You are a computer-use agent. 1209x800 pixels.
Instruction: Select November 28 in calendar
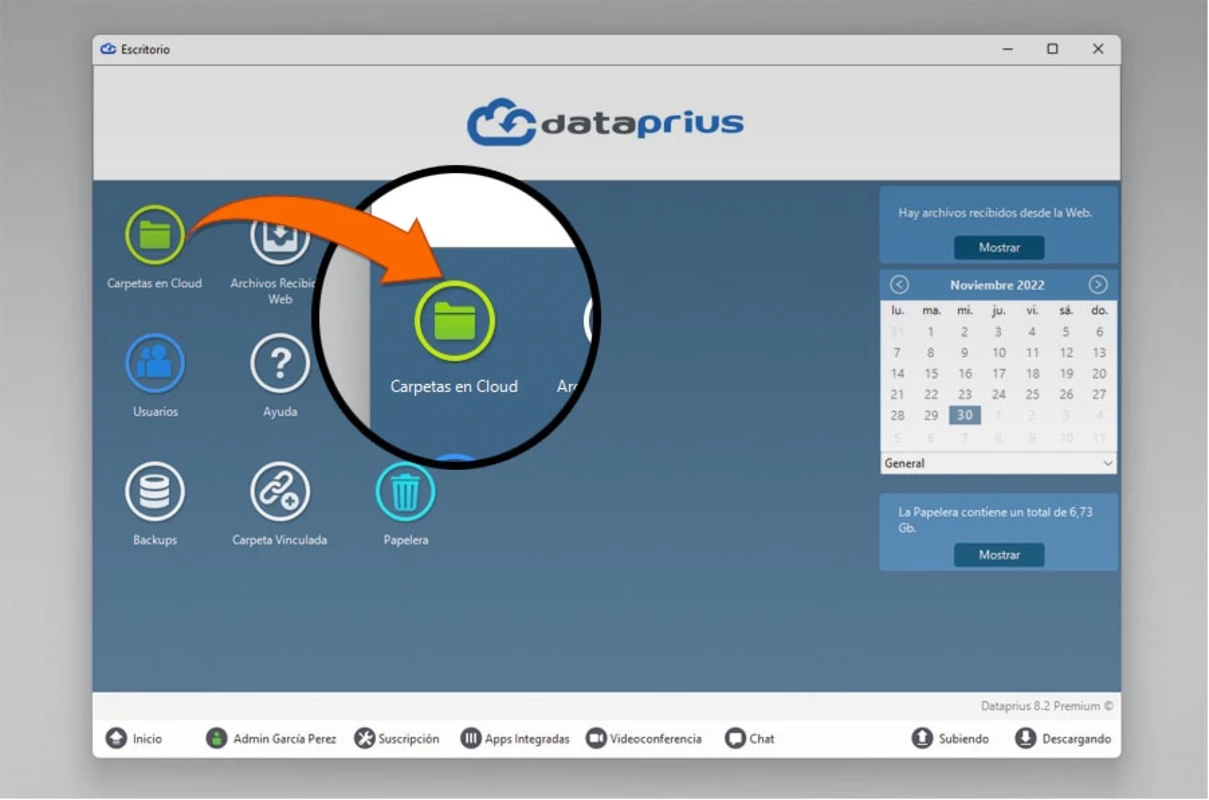tap(897, 415)
